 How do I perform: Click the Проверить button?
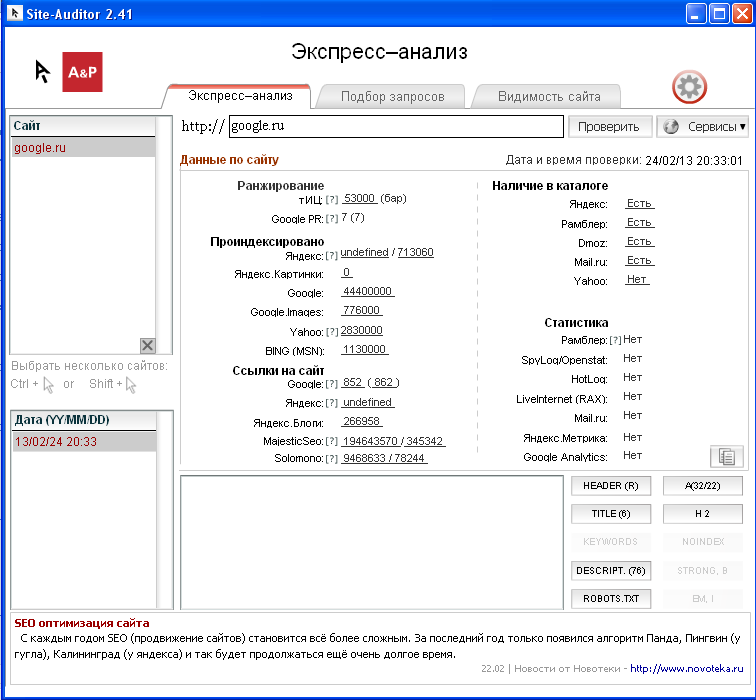coord(610,127)
